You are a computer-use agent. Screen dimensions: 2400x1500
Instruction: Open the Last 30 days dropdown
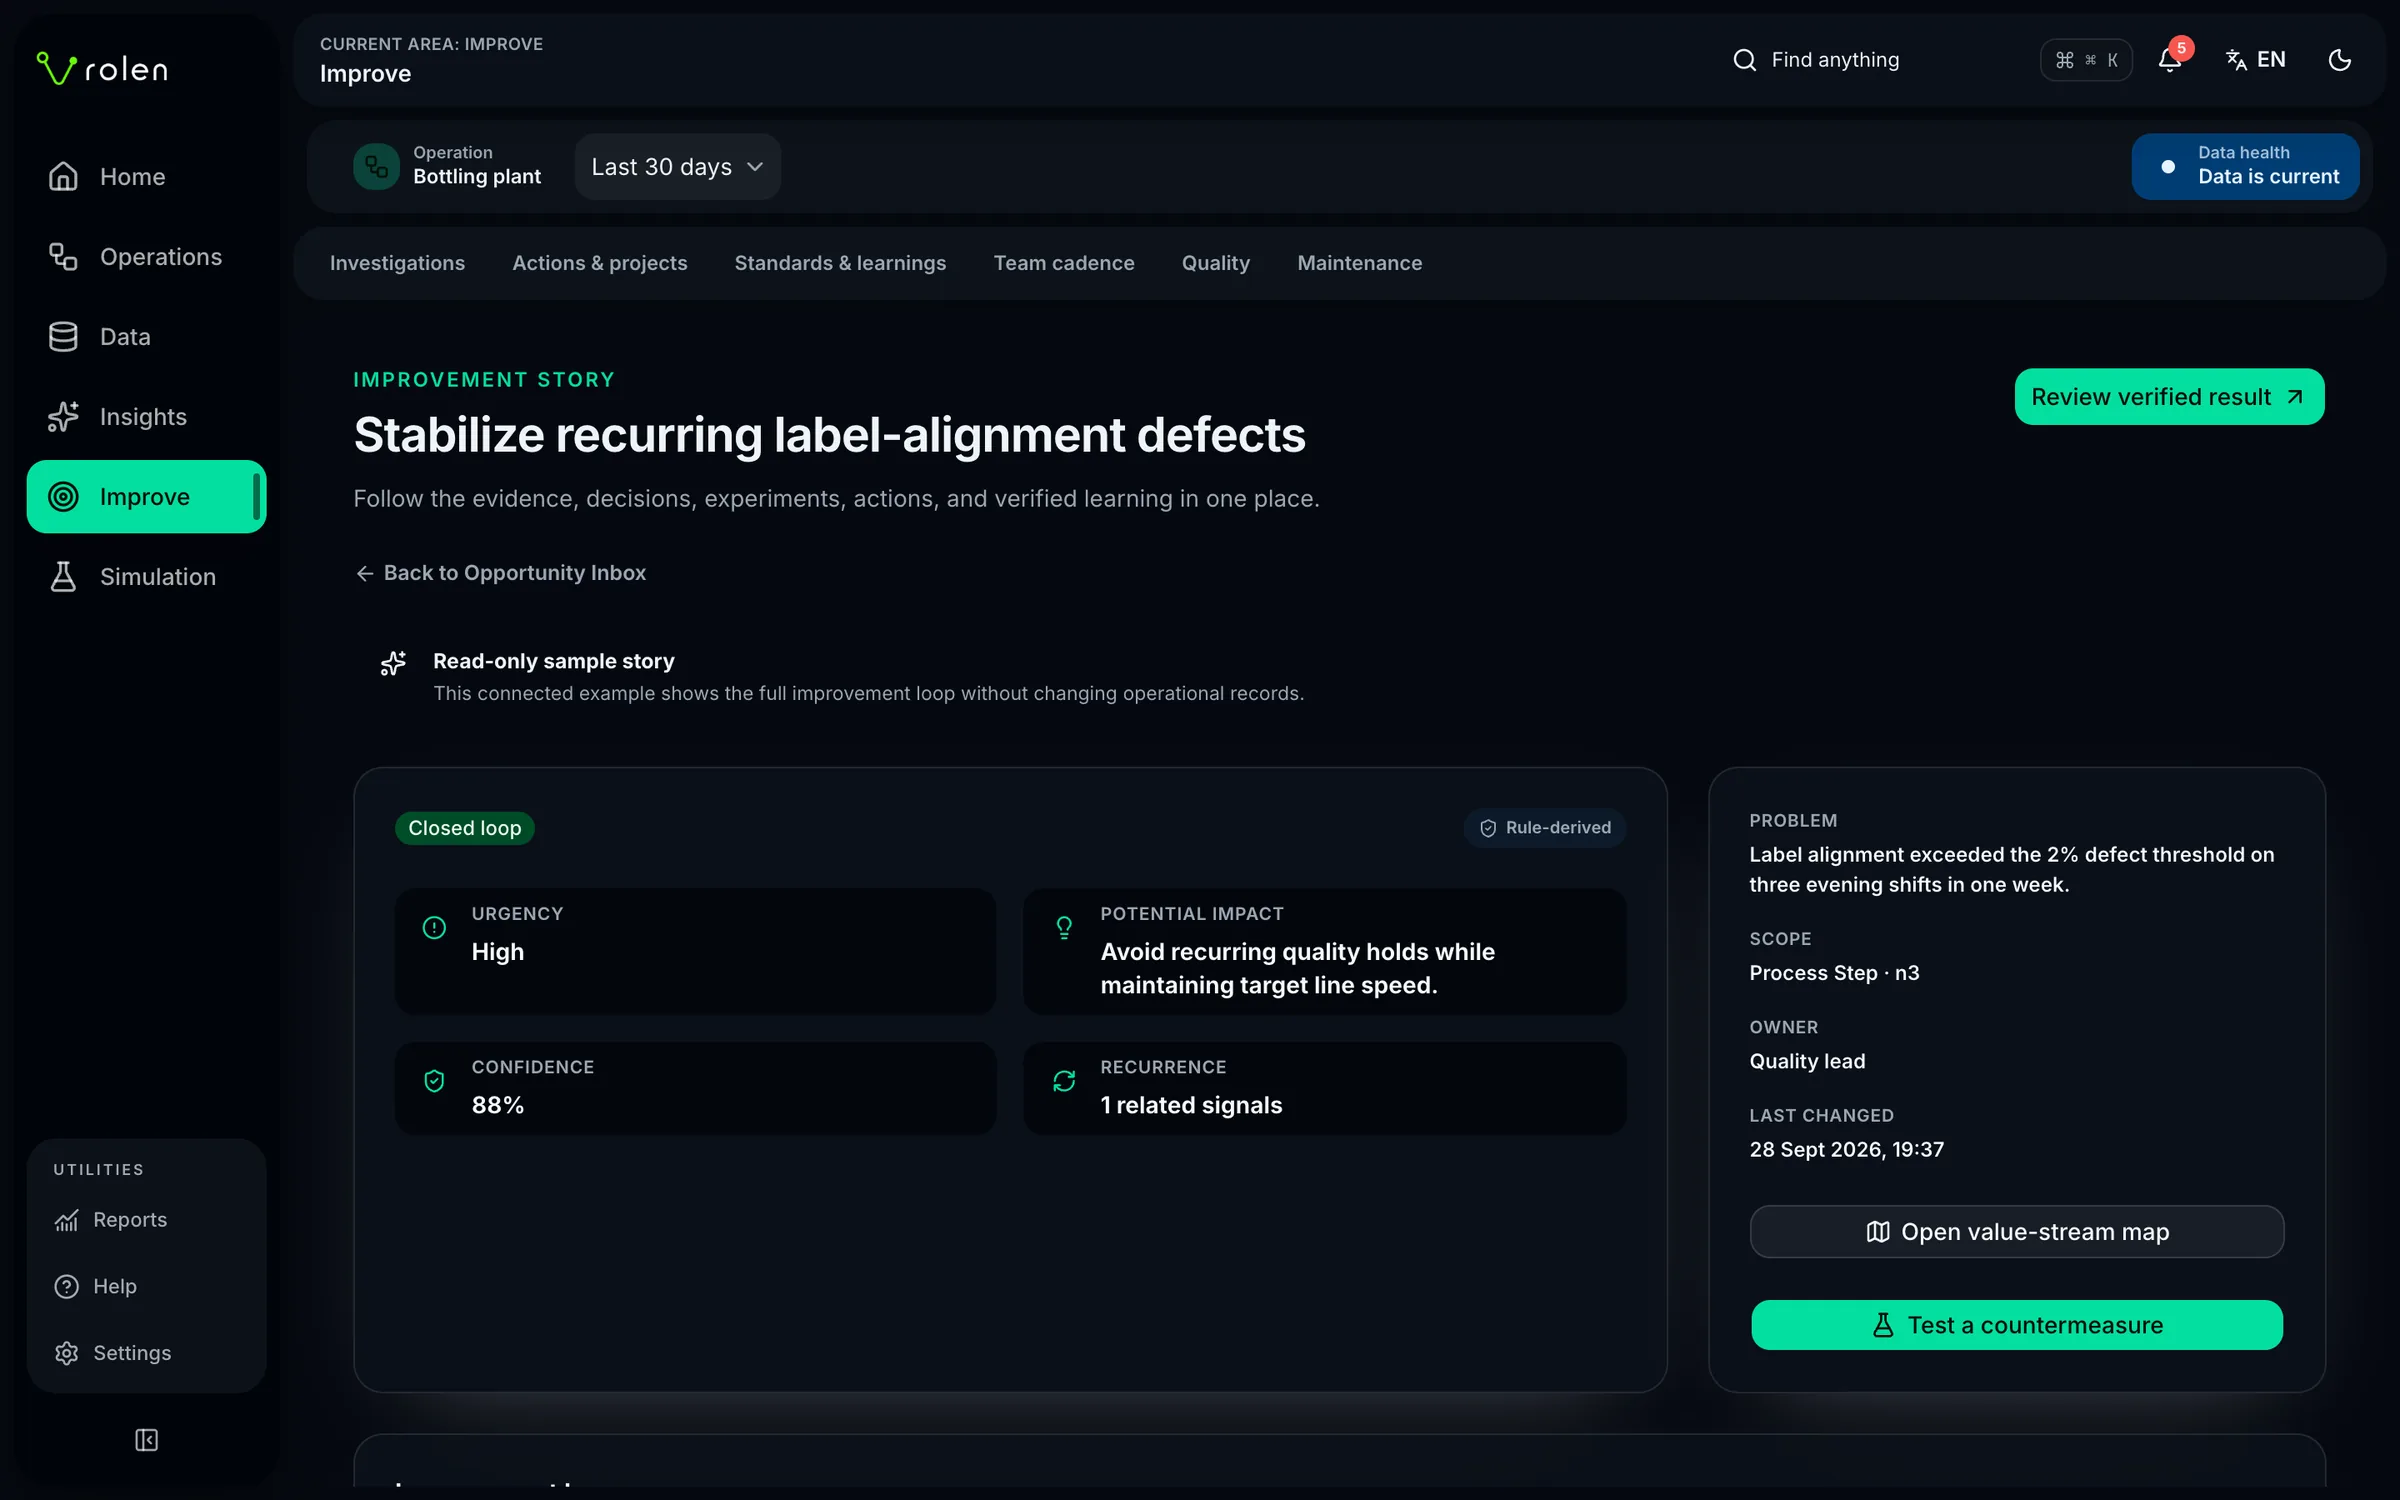[x=677, y=167]
